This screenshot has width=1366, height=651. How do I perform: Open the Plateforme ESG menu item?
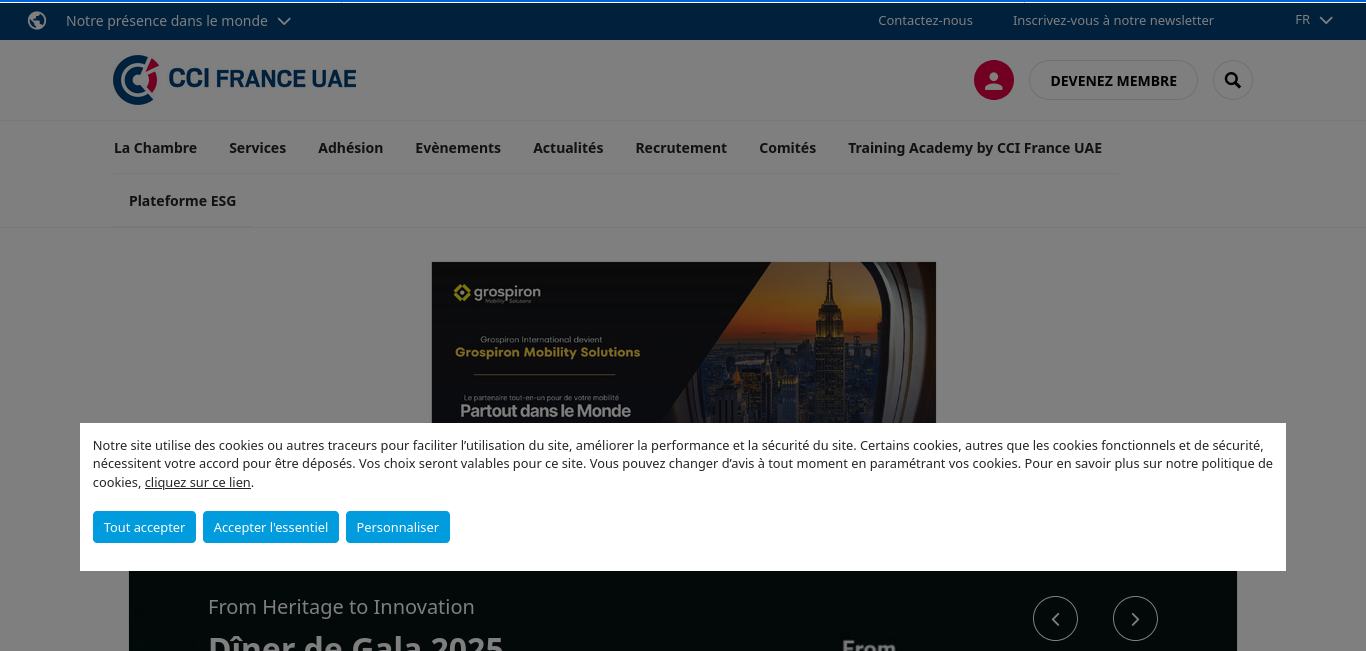pyautogui.click(x=182, y=201)
